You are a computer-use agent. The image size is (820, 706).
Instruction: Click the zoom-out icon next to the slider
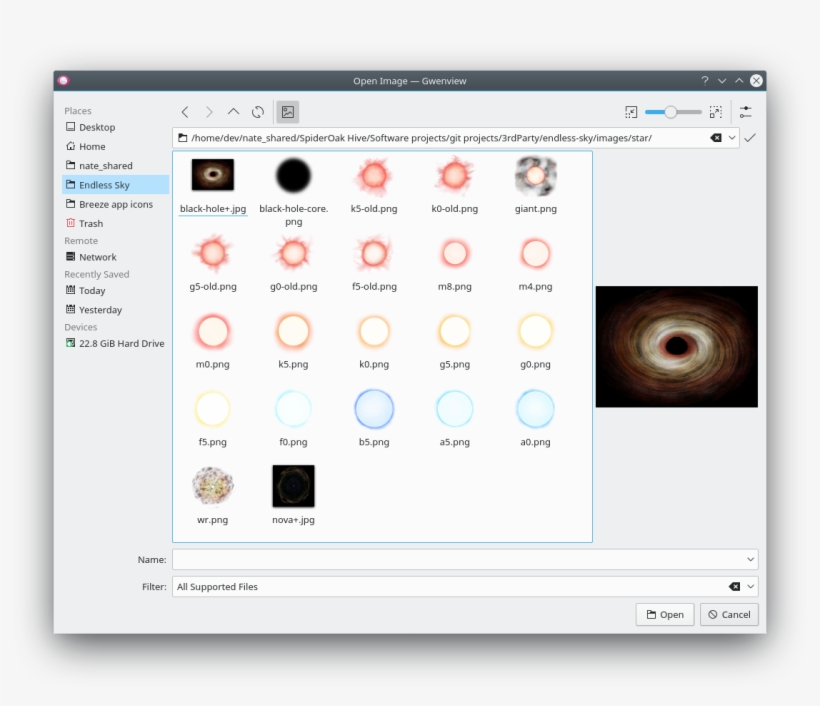(631, 111)
